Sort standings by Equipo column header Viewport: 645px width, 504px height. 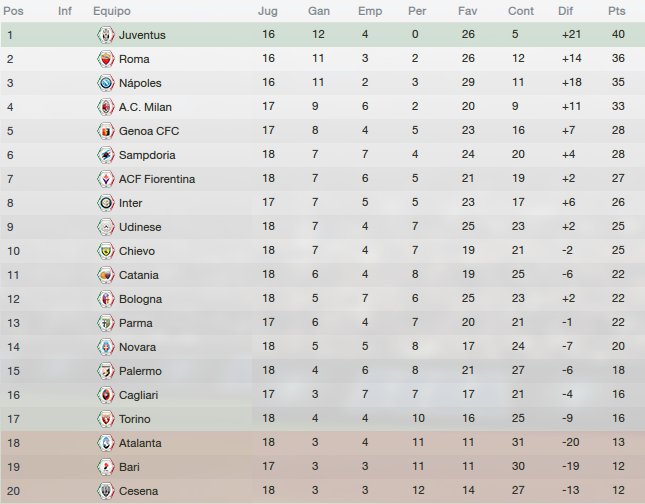[x=111, y=11]
